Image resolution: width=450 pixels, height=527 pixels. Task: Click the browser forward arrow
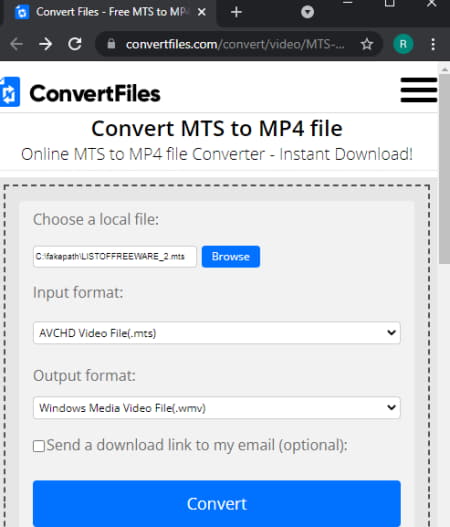coord(45,44)
